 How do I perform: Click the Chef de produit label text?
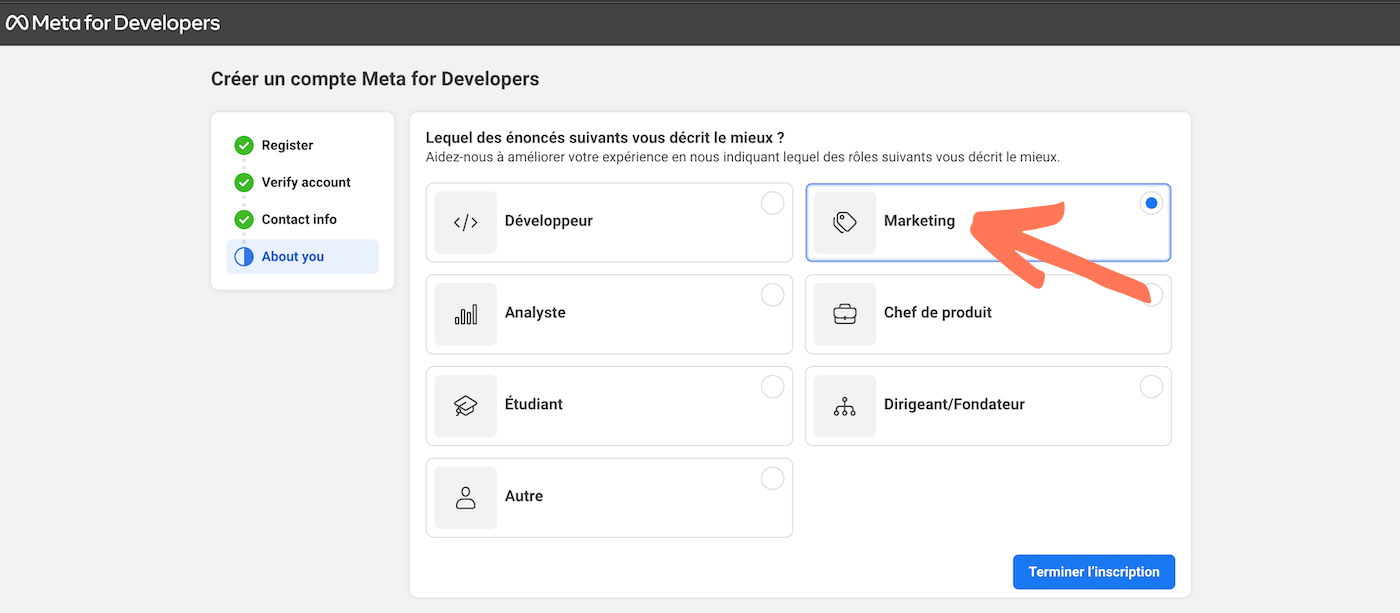point(938,313)
